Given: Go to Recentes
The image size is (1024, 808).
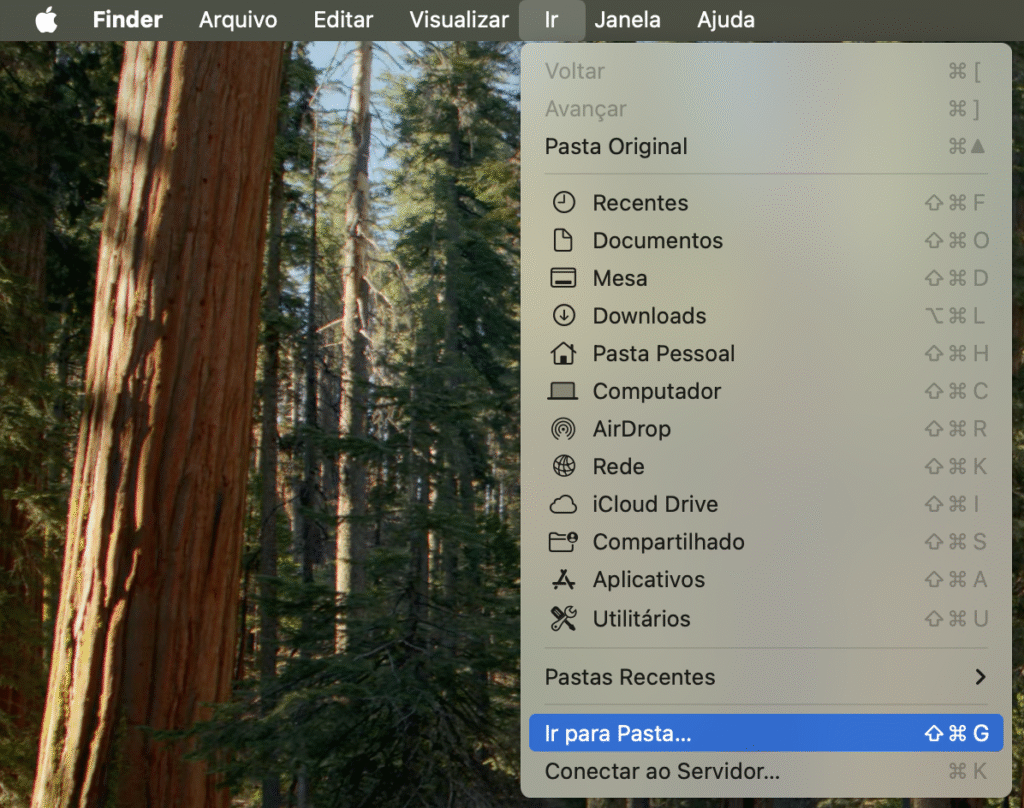Looking at the screenshot, I should pyautogui.click(x=765, y=203).
